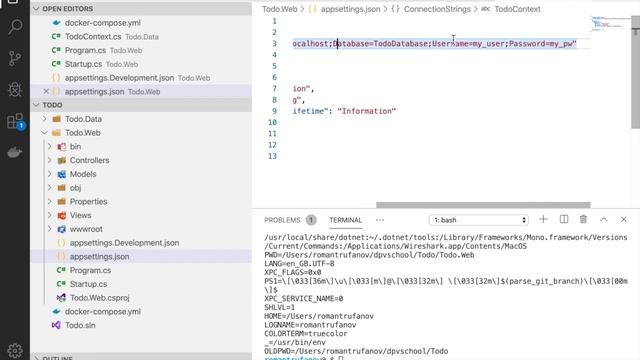This screenshot has height=360, width=640.
Task: Open the Source Control view
Action: 15,58
